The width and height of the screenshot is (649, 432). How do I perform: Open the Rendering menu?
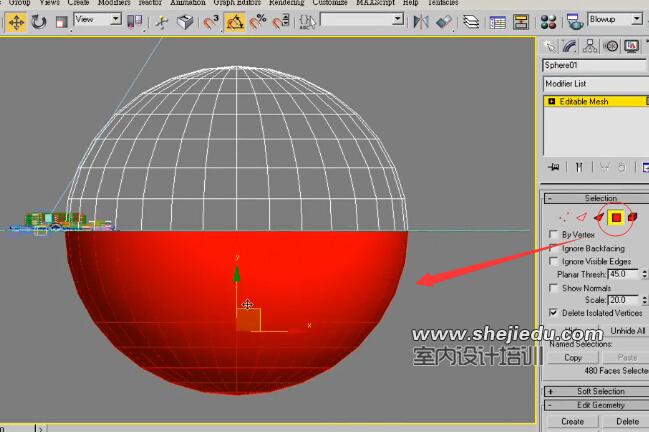(286, 2)
